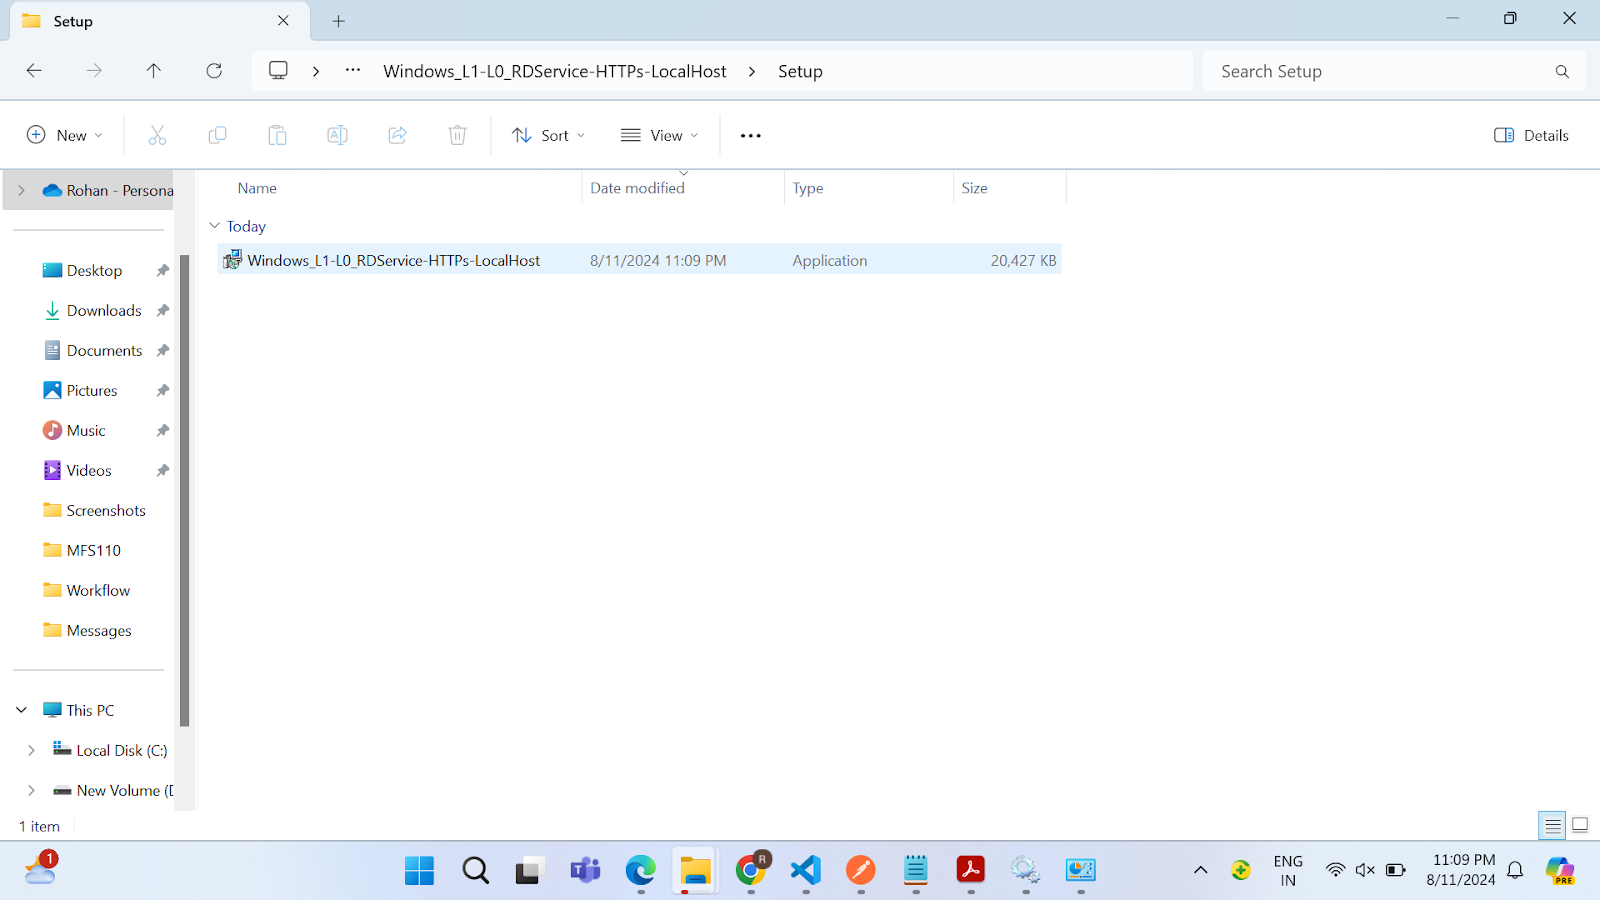
Task: Collapse the This PC tree node
Action: tap(21, 710)
